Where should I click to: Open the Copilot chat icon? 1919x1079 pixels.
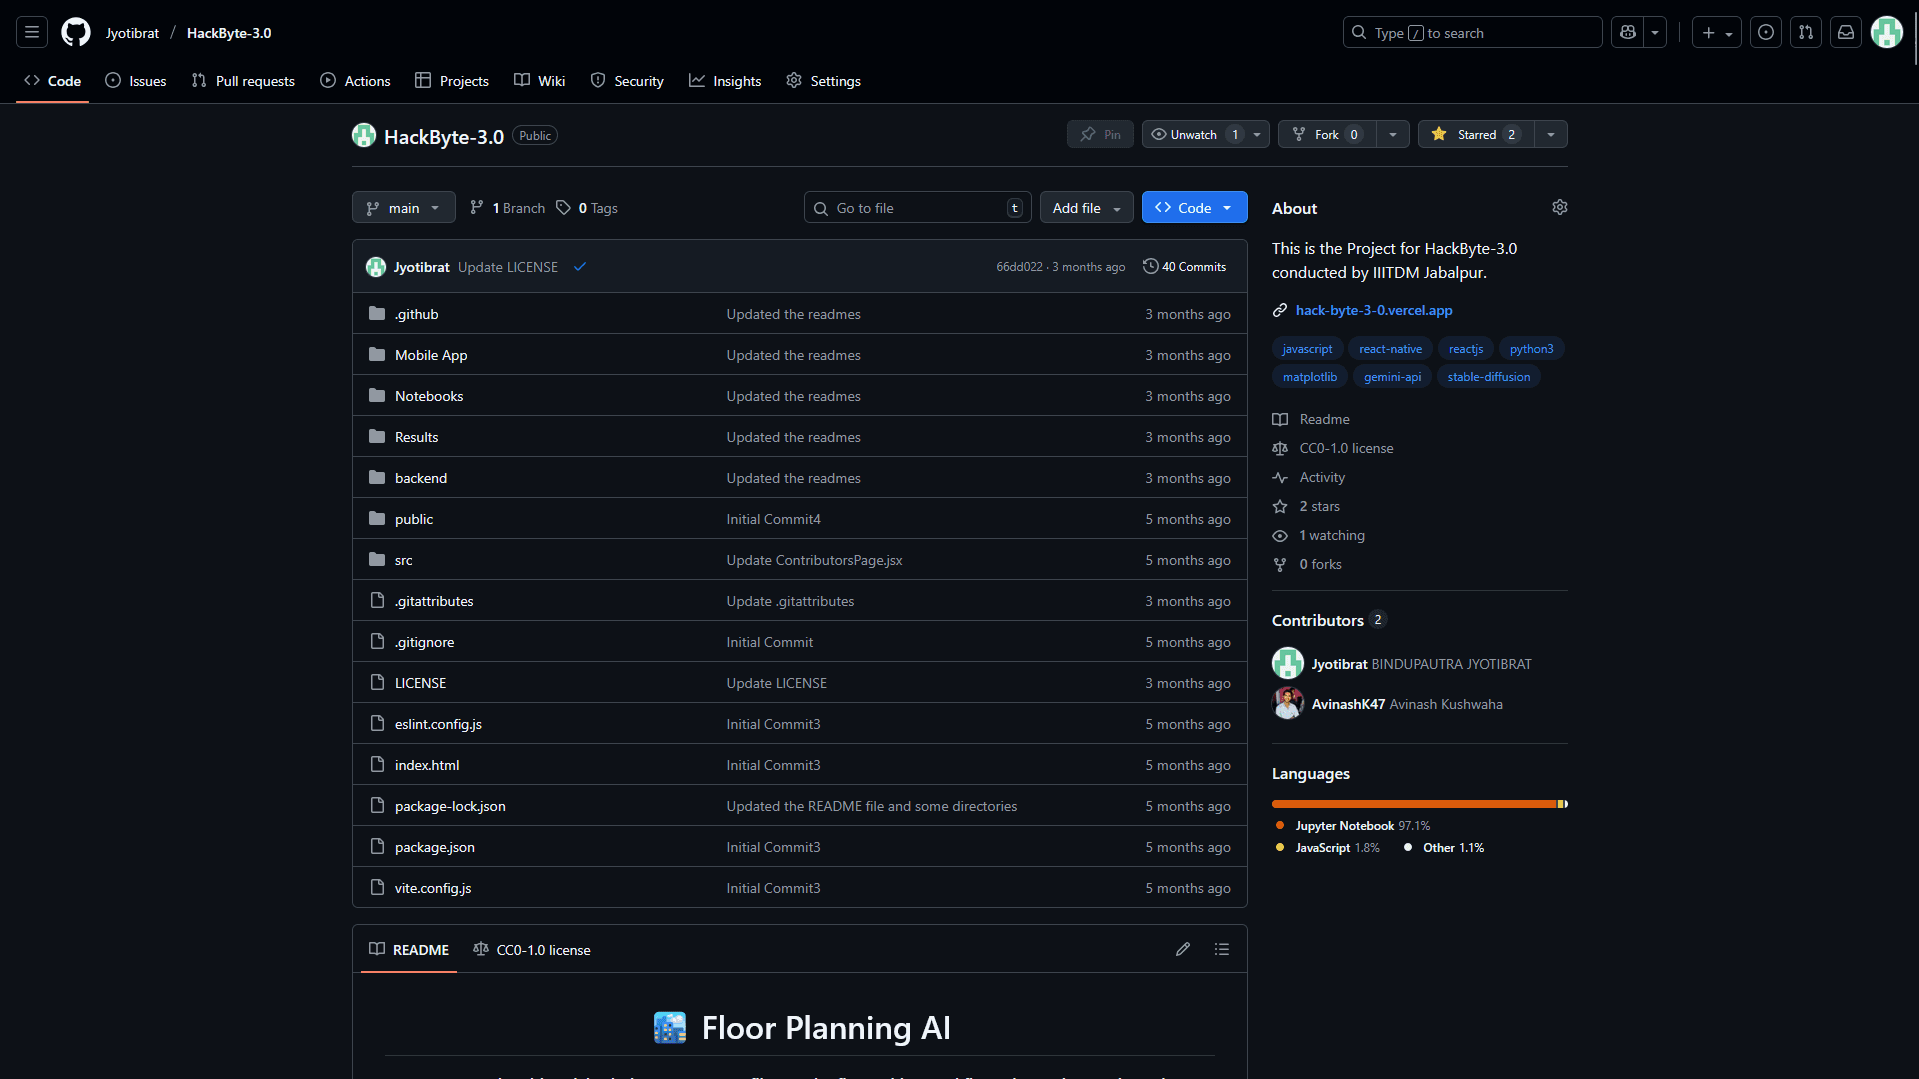(x=1628, y=33)
